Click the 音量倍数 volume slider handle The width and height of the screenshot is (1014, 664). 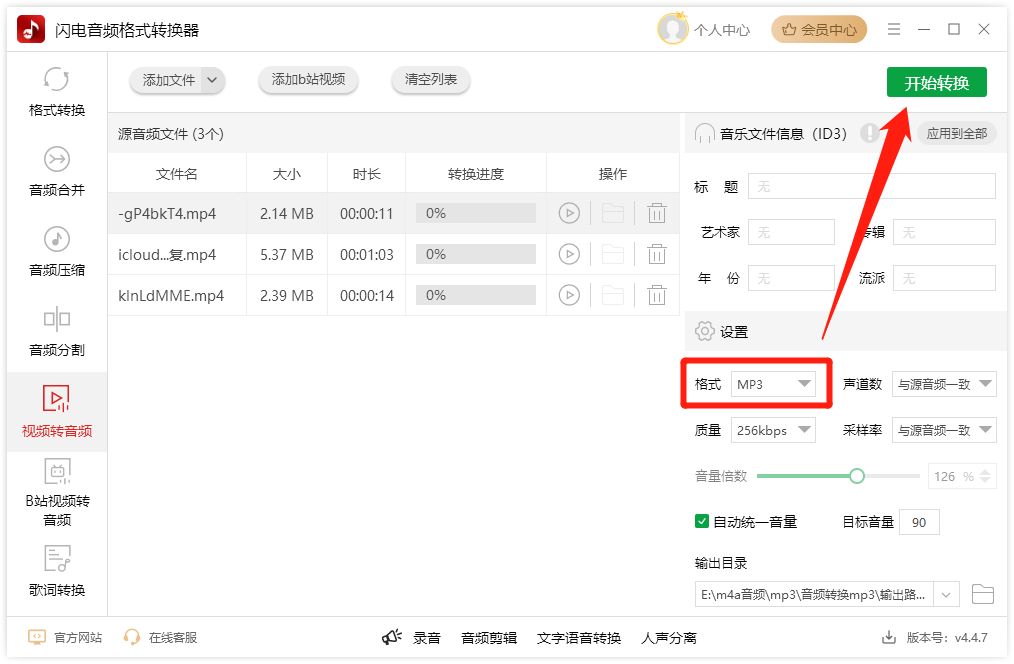[x=856, y=476]
